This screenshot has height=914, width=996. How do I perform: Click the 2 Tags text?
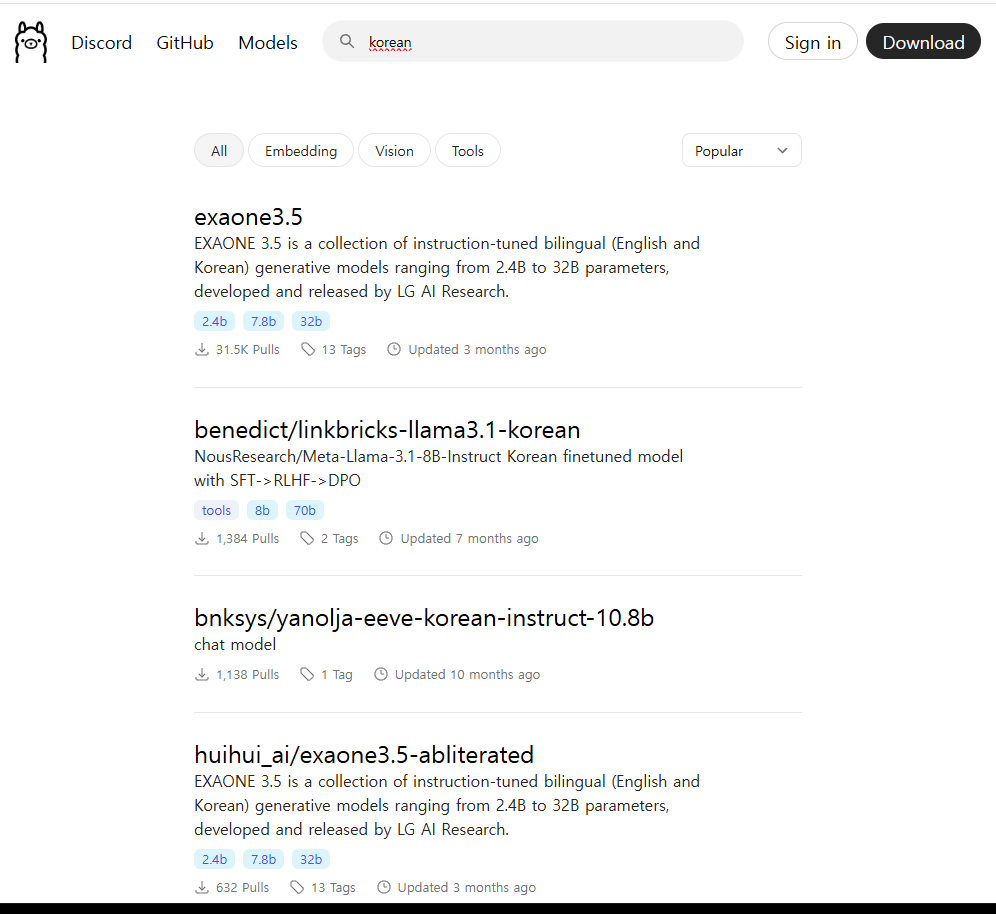coord(340,539)
